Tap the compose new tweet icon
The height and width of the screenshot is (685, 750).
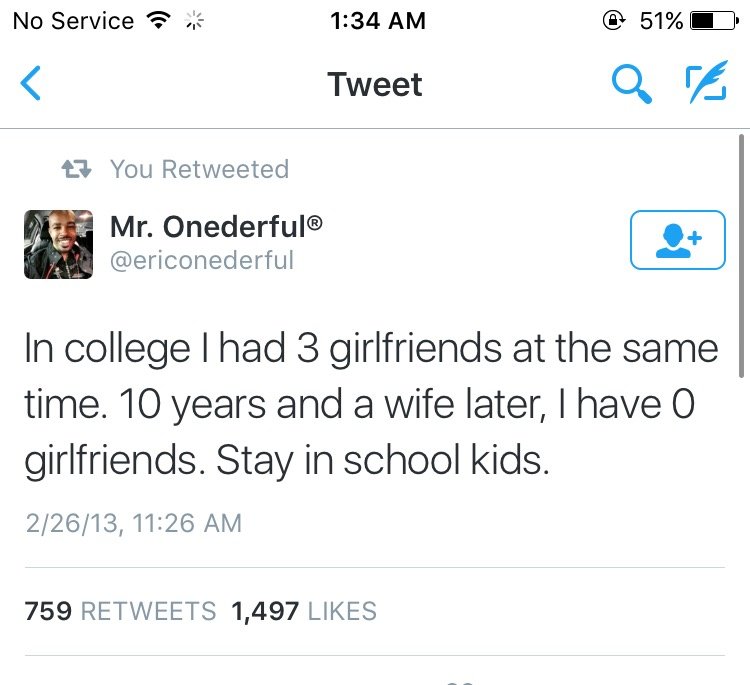(705, 85)
